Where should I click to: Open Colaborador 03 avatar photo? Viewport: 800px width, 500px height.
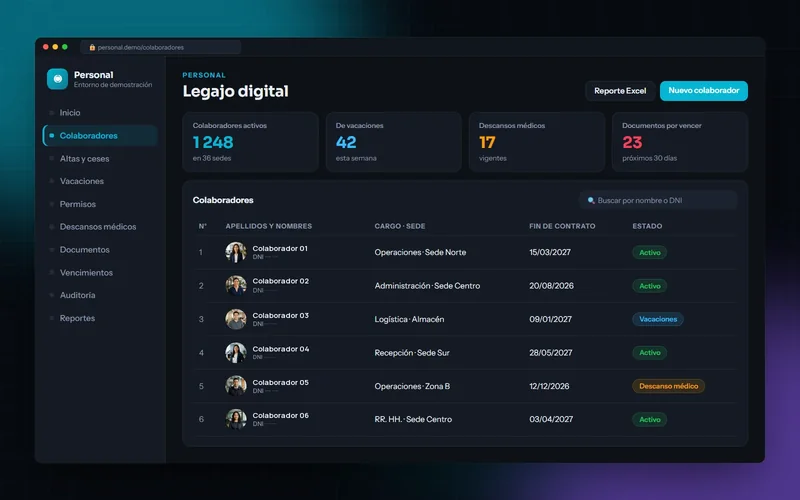click(236, 319)
